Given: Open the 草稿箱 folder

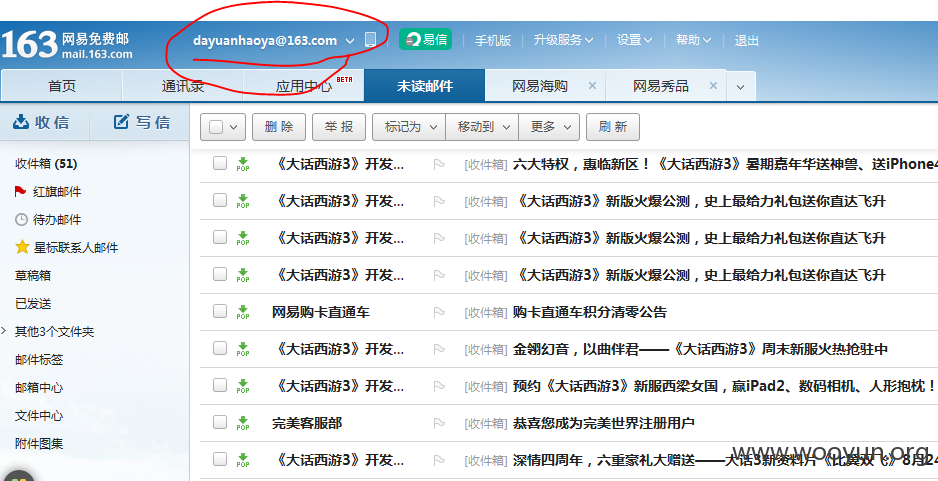Looking at the screenshot, I should [x=33, y=275].
